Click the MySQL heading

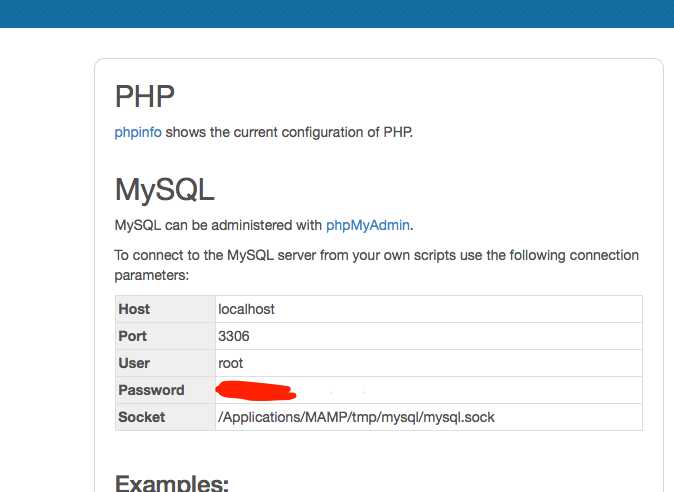click(x=165, y=189)
